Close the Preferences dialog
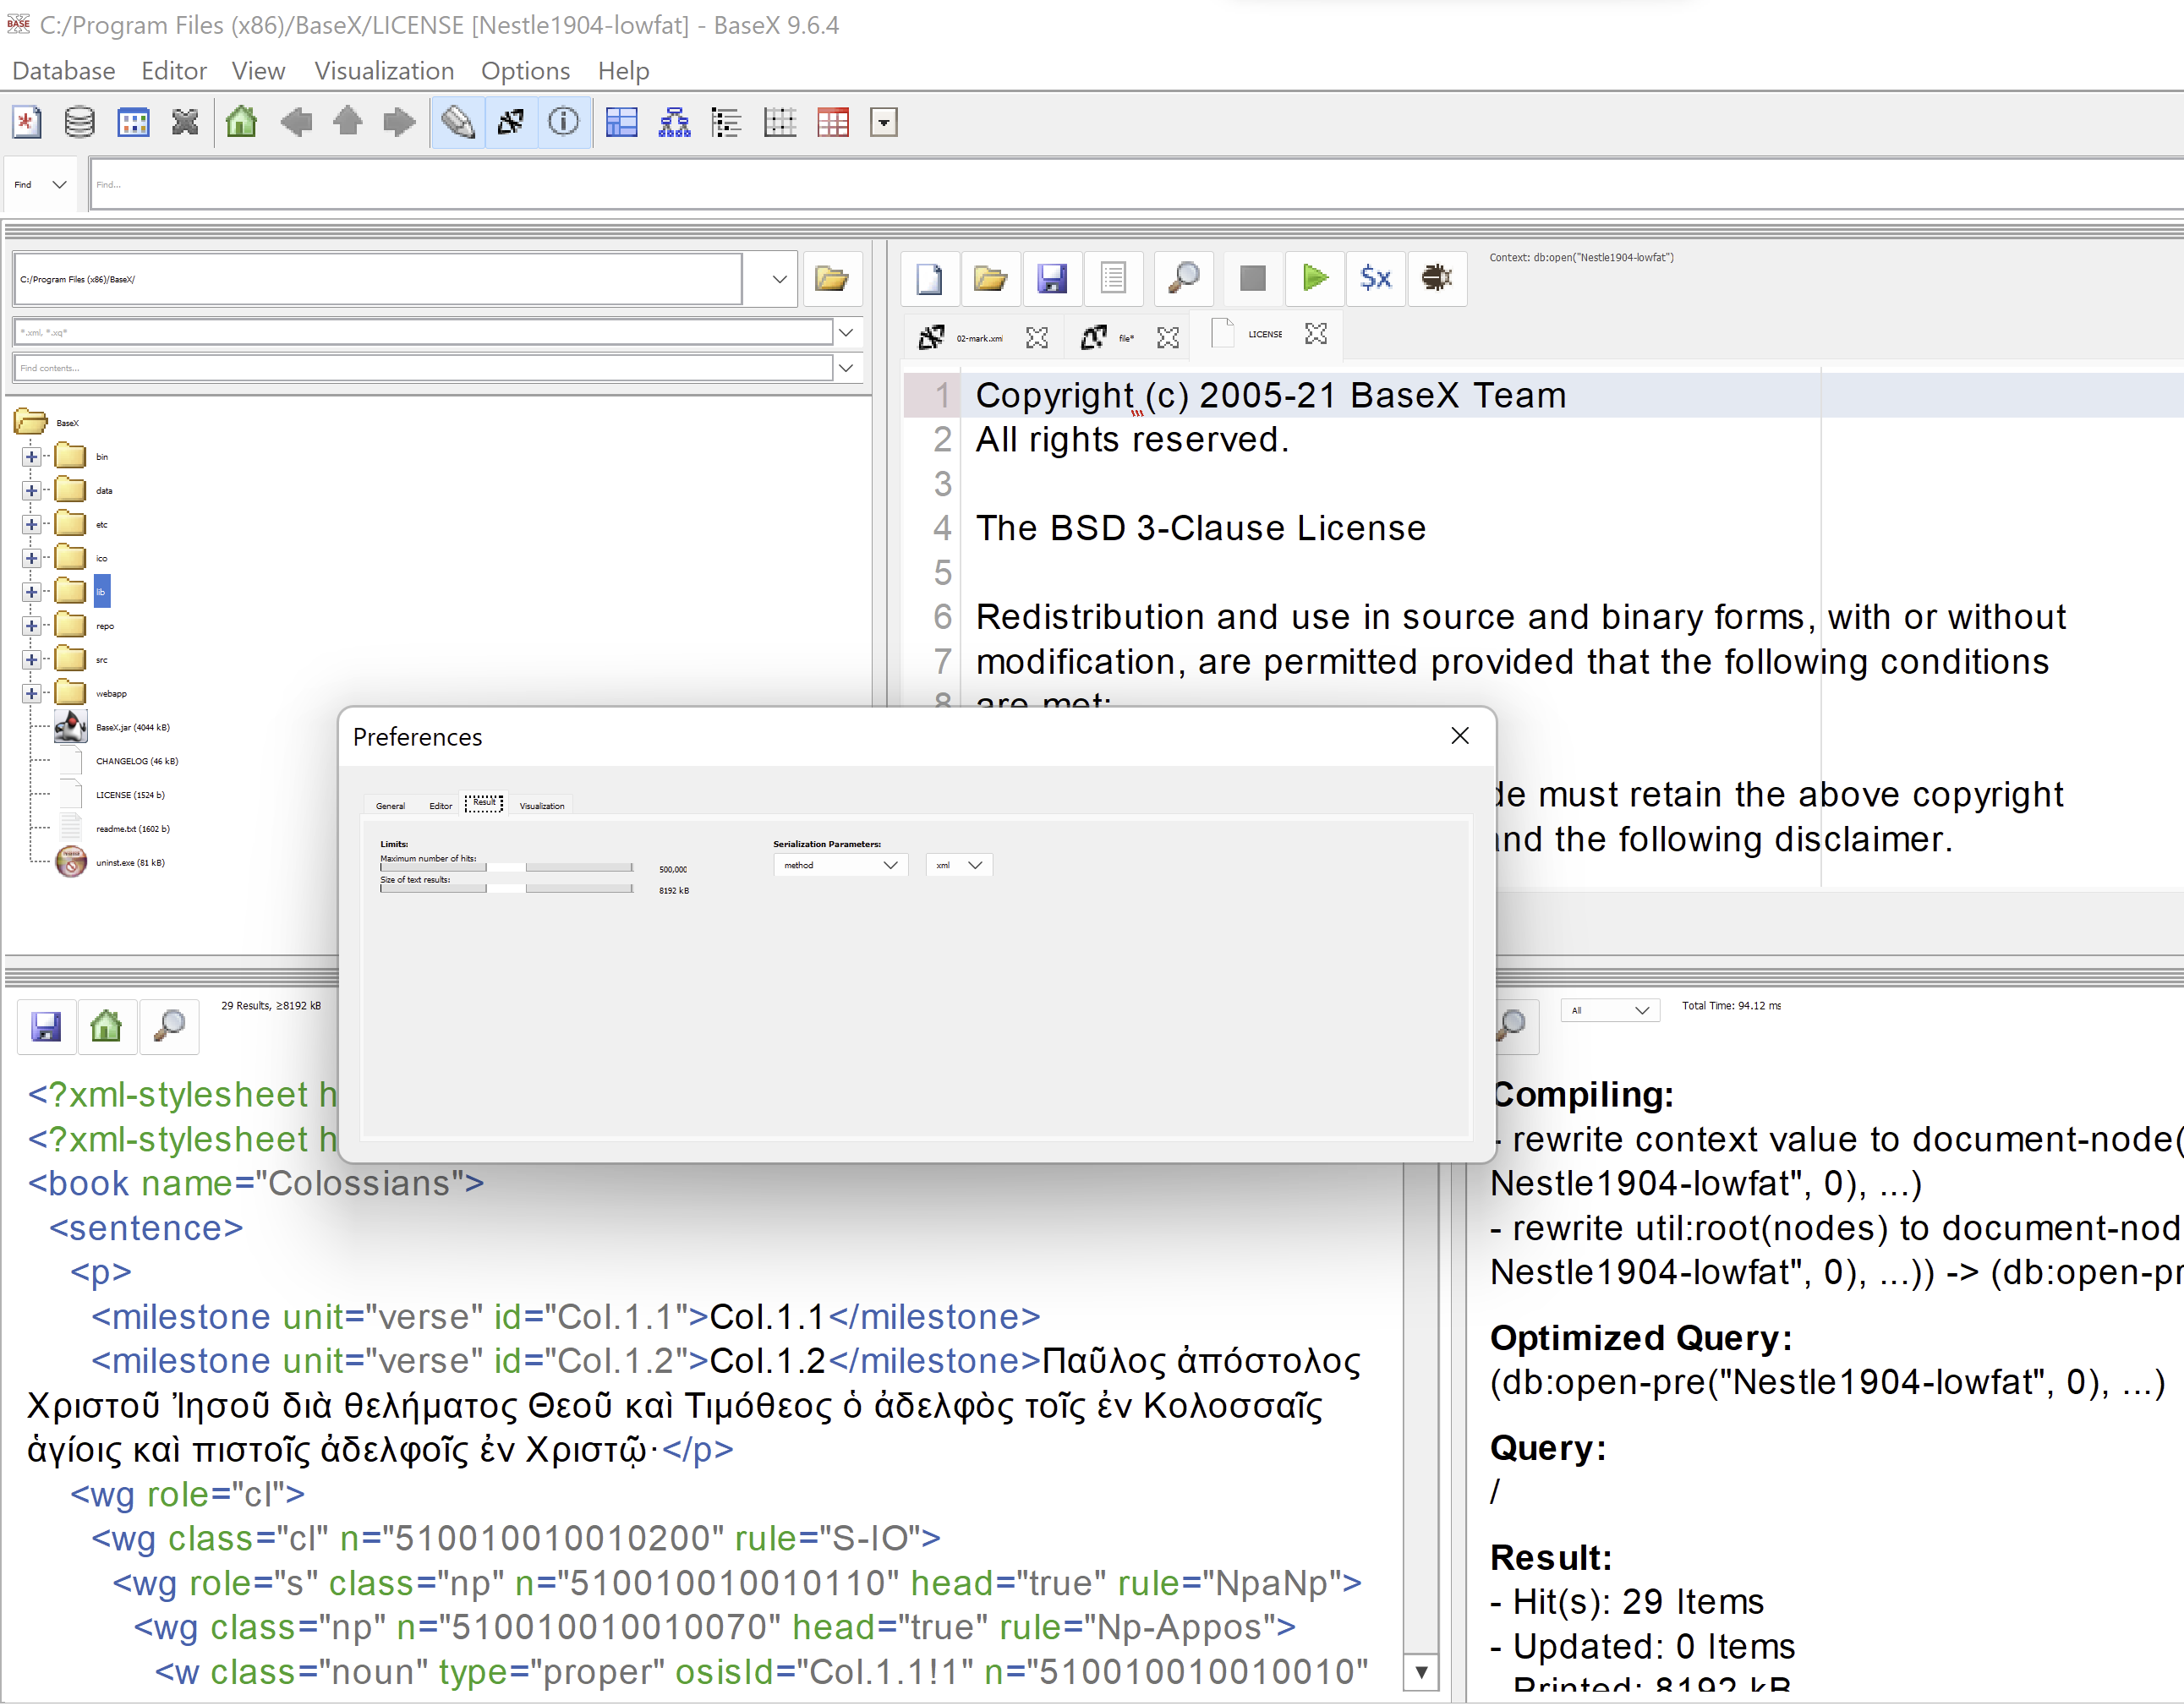Screen dimensions: 2184x1706 (x=1460, y=737)
